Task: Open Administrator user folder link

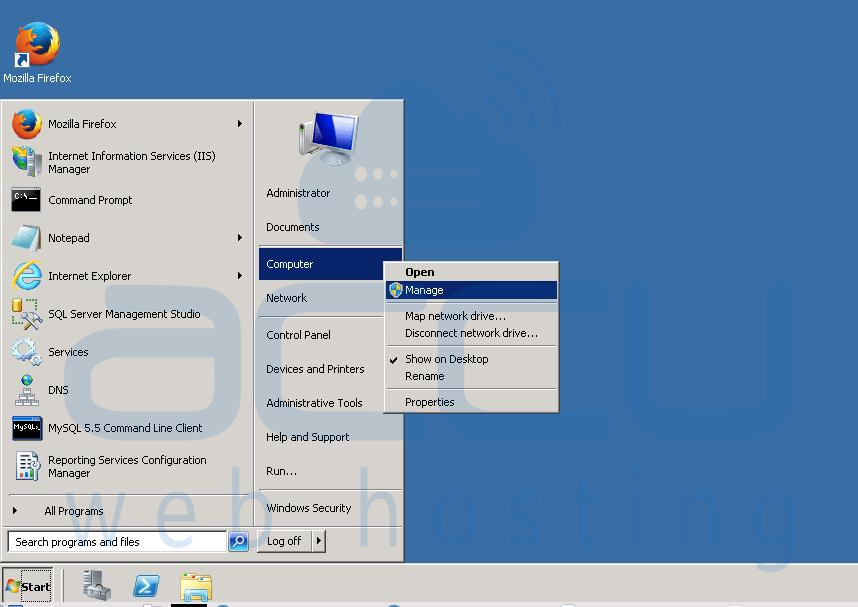Action: point(298,193)
